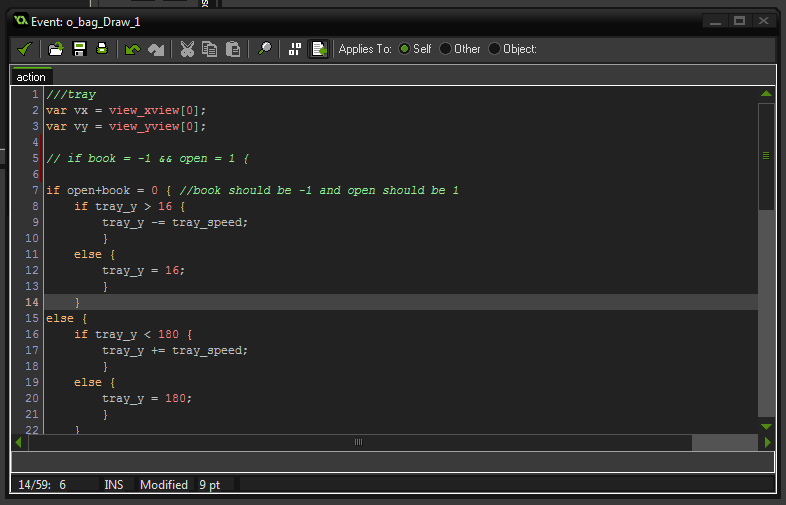Screen dimensions: 786x505
Task: Close the Event o_bag_Draw_1 window
Action: pyautogui.click(x=763, y=21)
